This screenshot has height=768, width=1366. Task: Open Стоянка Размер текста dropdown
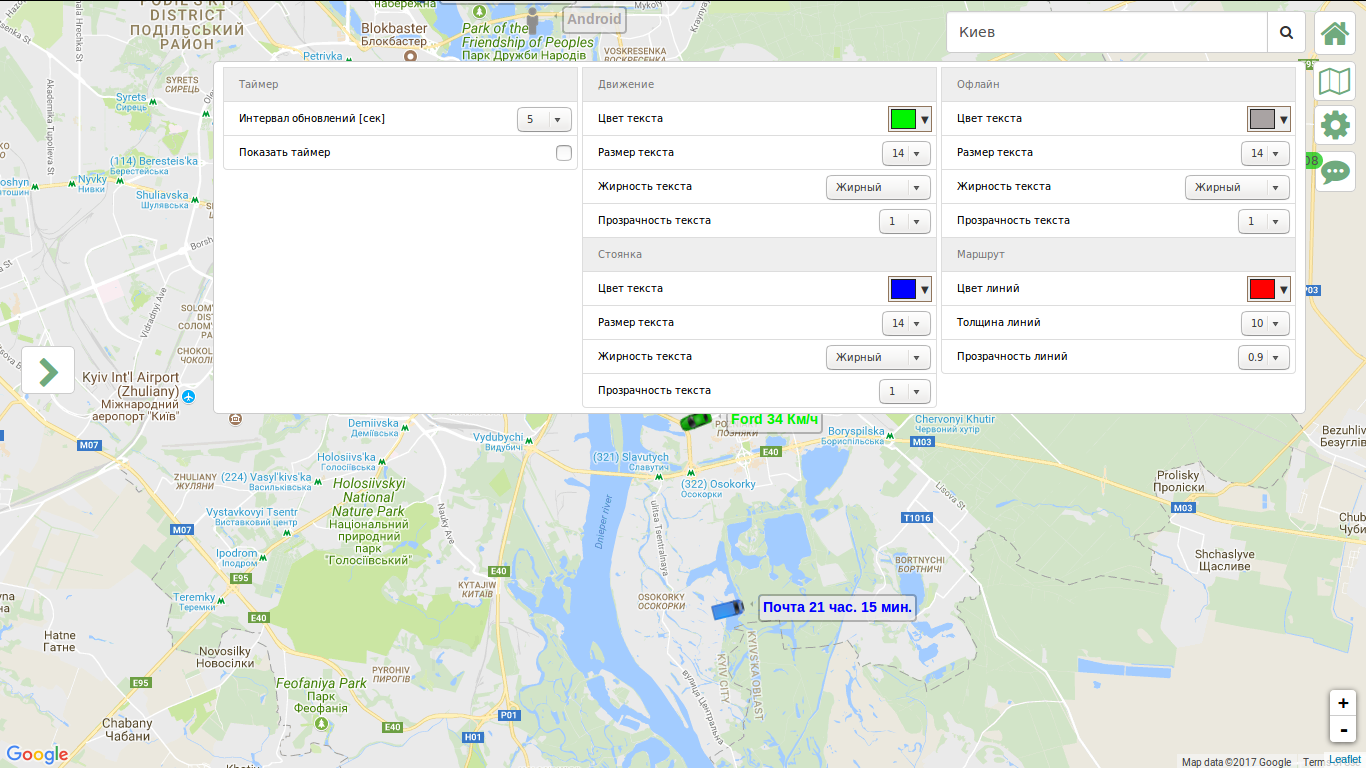pos(906,323)
